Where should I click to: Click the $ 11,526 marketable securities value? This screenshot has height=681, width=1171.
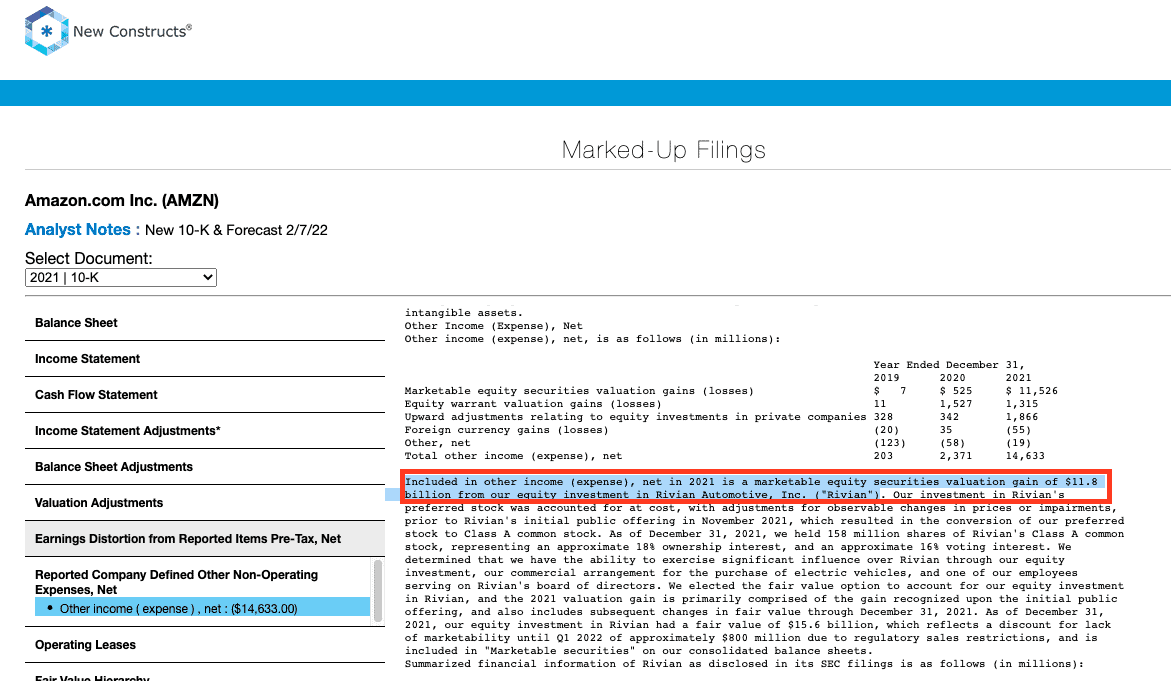coord(1031,391)
